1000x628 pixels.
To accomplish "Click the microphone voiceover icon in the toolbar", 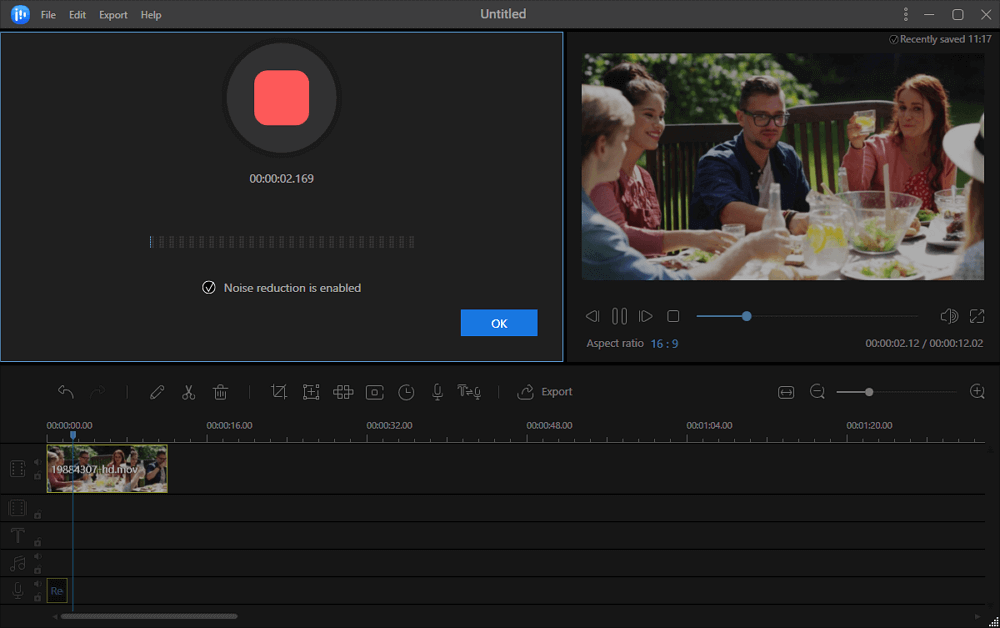I will coord(437,392).
